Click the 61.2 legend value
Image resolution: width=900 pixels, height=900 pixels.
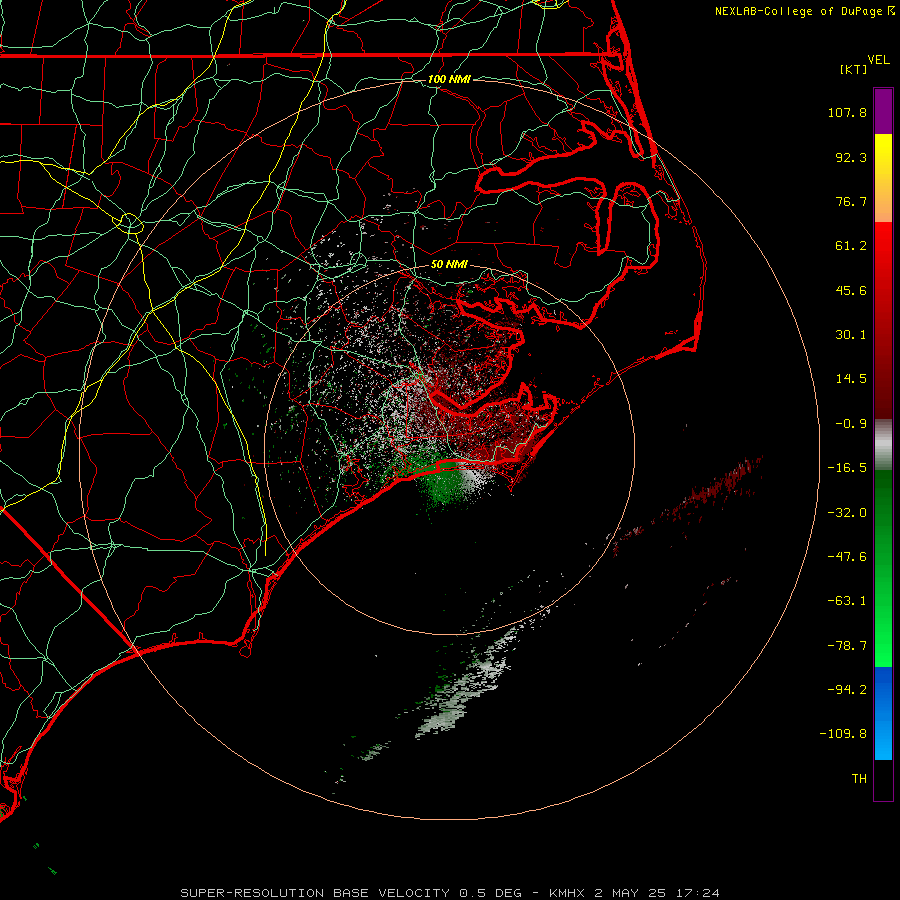pyautogui.click(x=851, y=246)
